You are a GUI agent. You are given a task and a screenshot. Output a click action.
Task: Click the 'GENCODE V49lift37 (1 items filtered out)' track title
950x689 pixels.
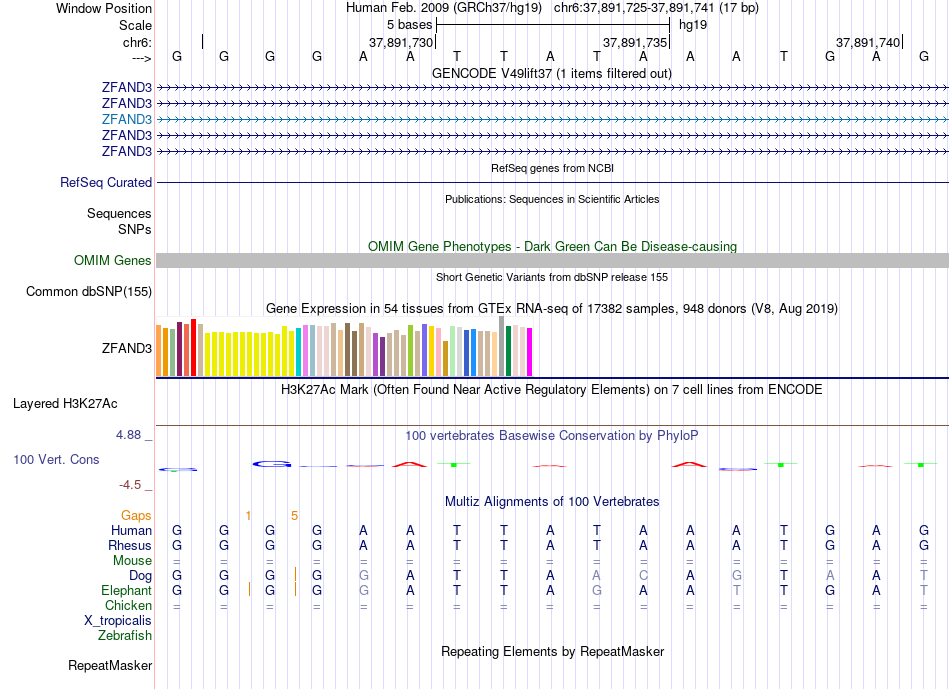pyautogui.click(x=552, y=73)
